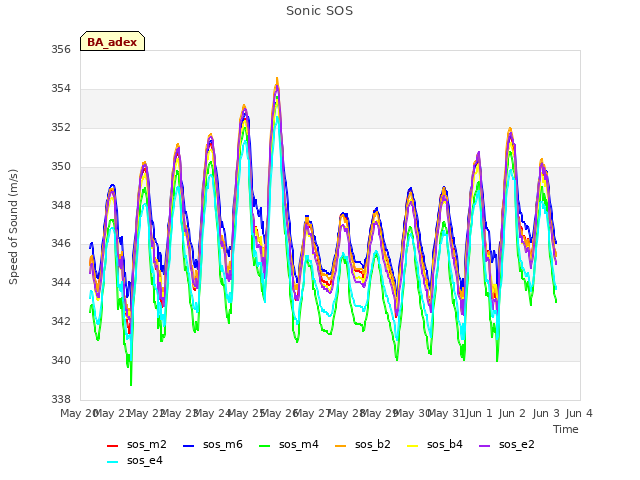
Task: Click the 356 y-axis tick label
Action: (x=61, y=50)
